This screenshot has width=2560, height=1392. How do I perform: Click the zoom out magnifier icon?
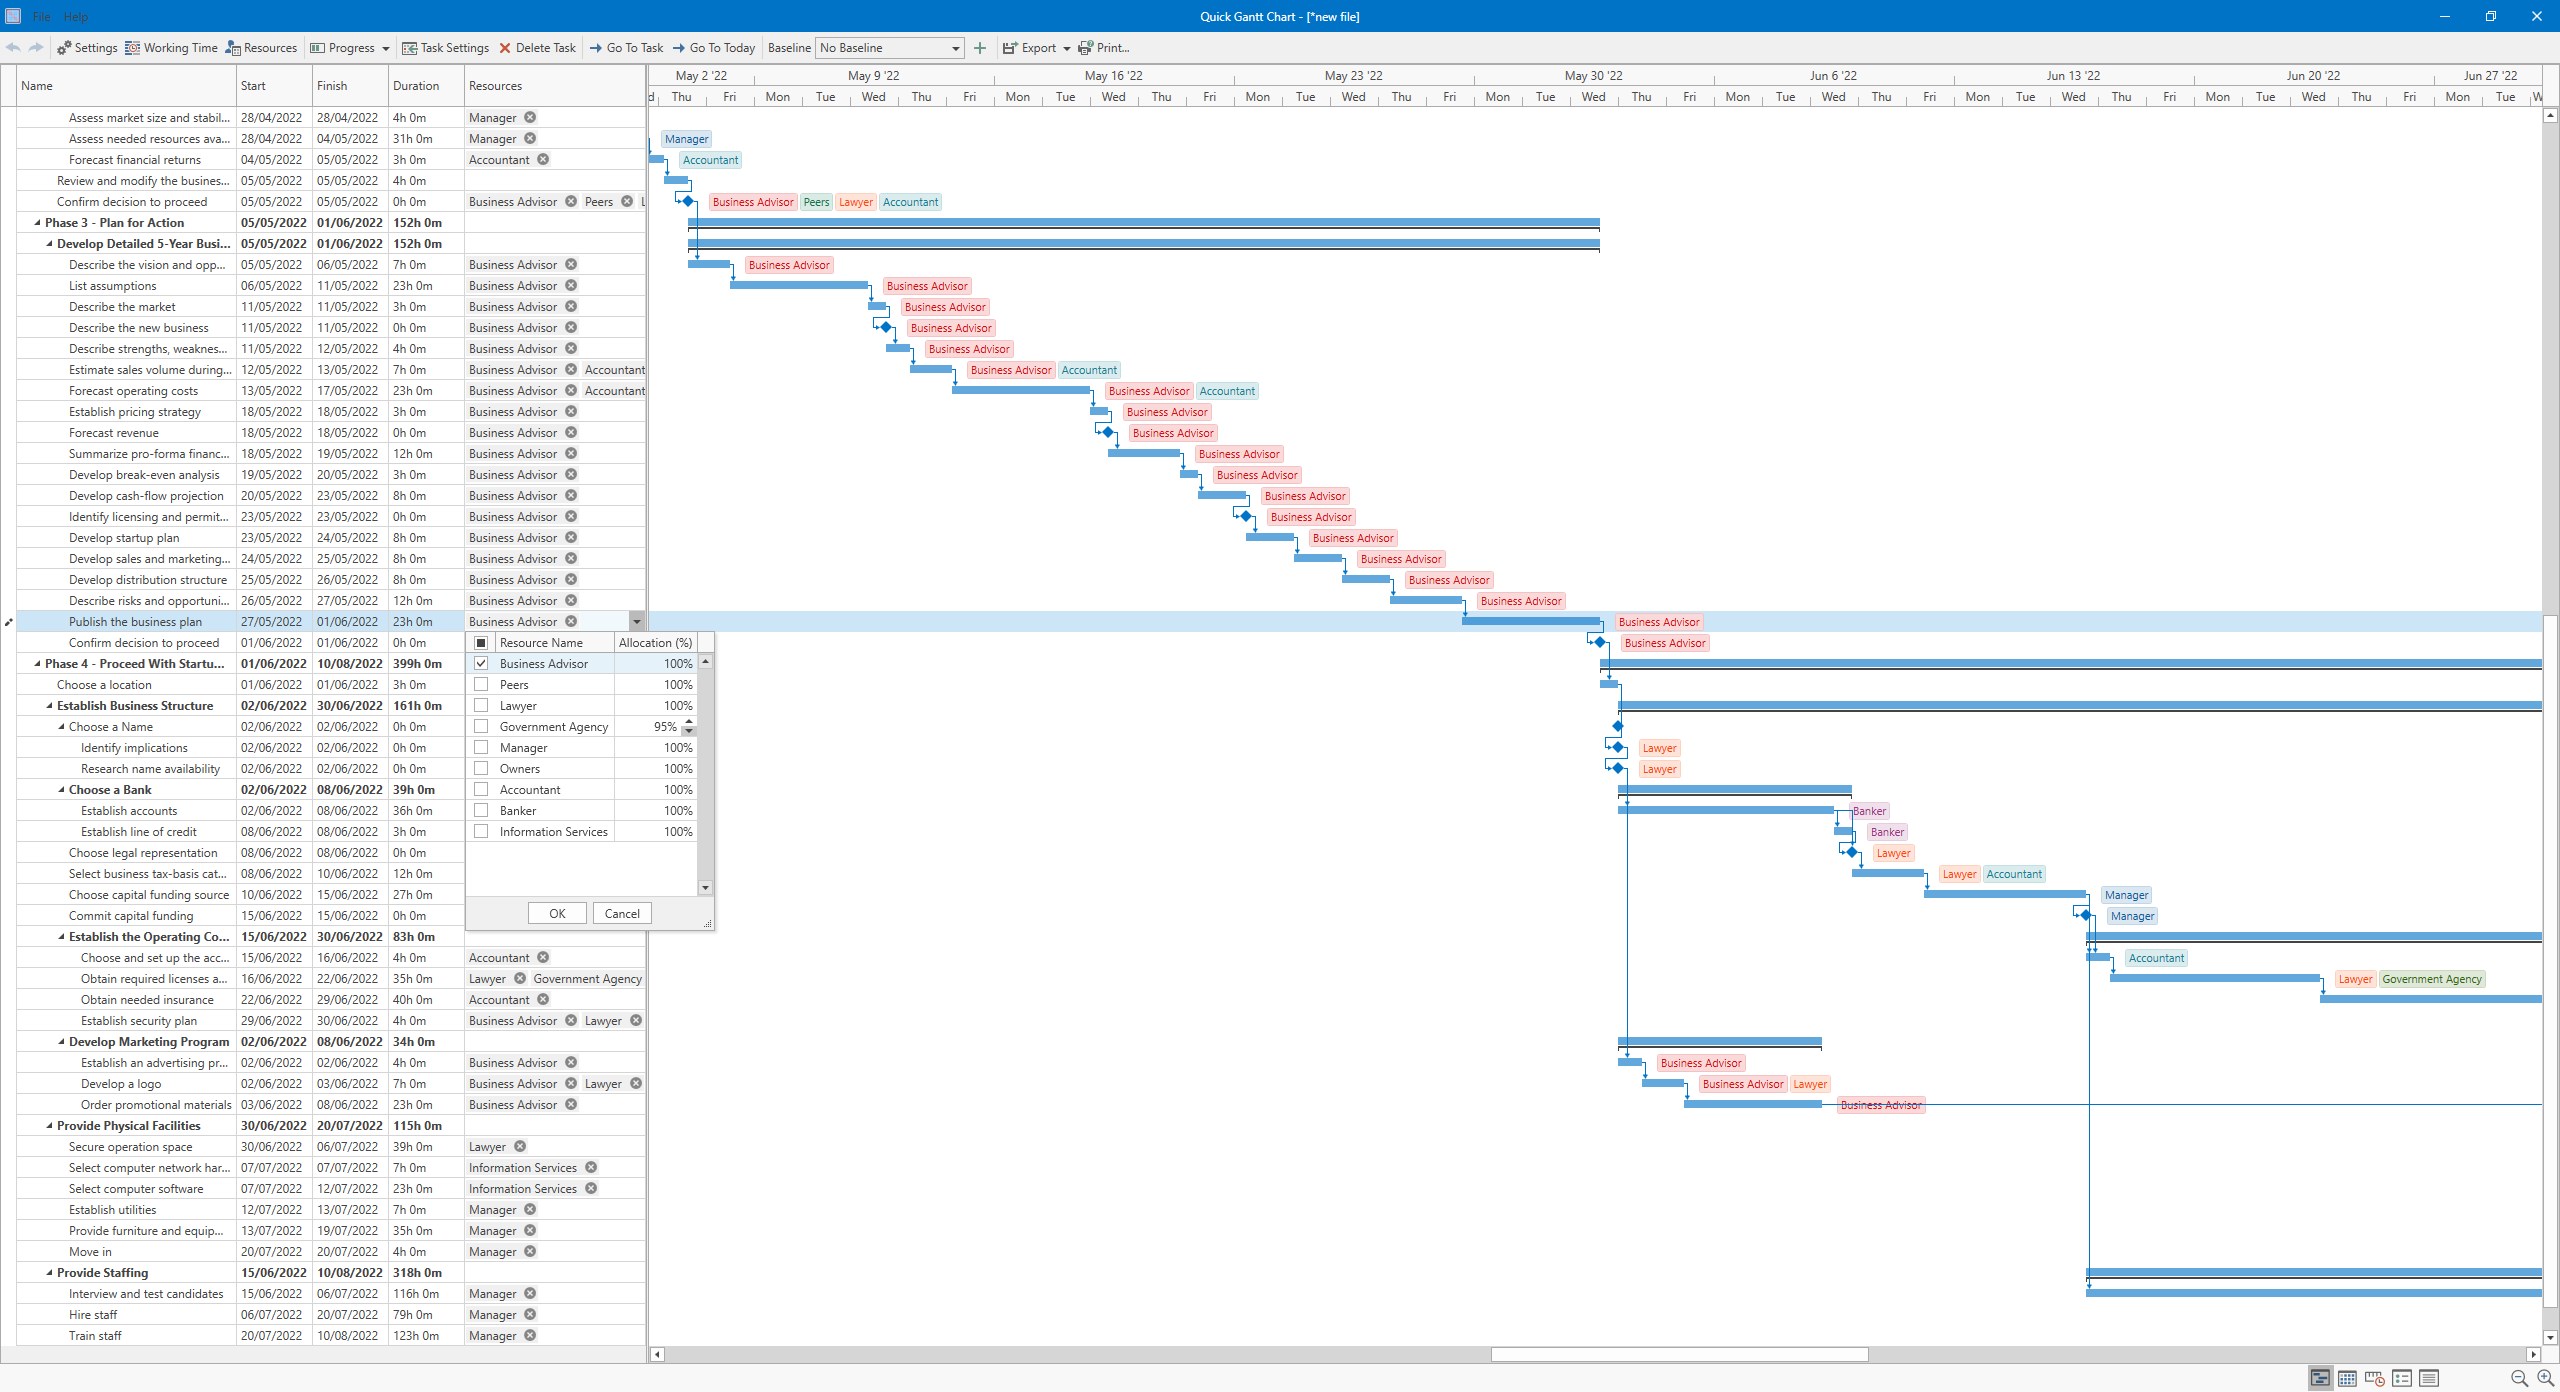tap(2519, 1378)
